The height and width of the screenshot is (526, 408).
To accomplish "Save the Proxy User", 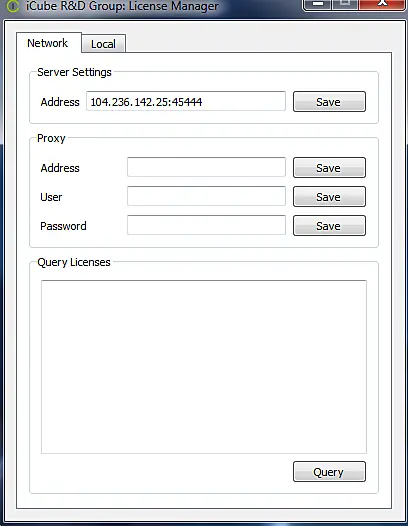I will click(329, 197).
